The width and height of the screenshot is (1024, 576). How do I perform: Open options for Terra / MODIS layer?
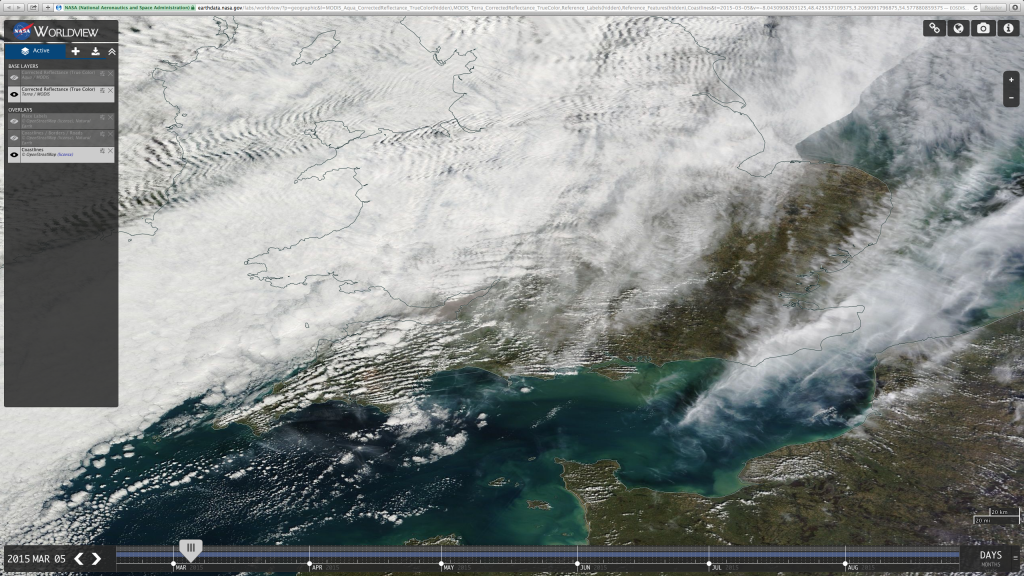pos(103,90)
